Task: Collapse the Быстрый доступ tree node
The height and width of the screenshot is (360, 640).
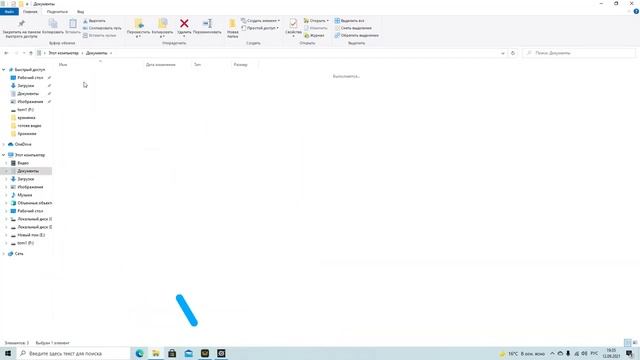Action: click(4, 70)
